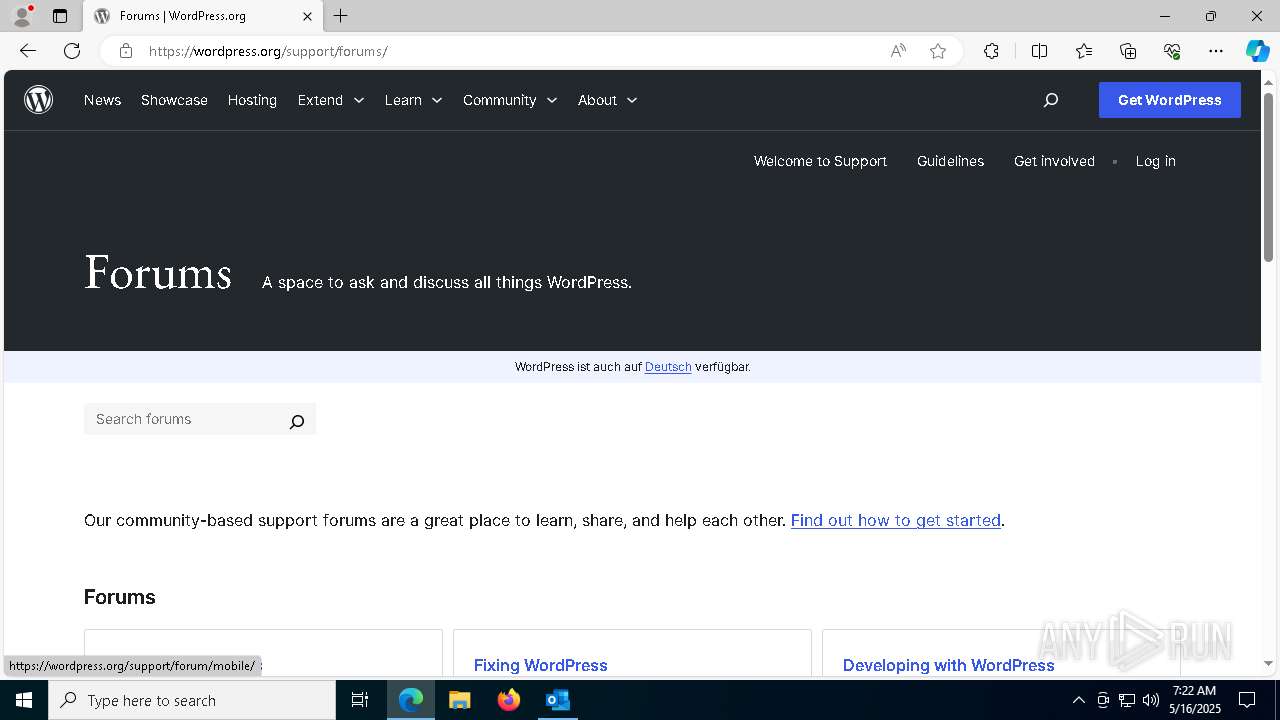
Task: Open the Fixing WordPress forum
Action: (x=541, y=665)
